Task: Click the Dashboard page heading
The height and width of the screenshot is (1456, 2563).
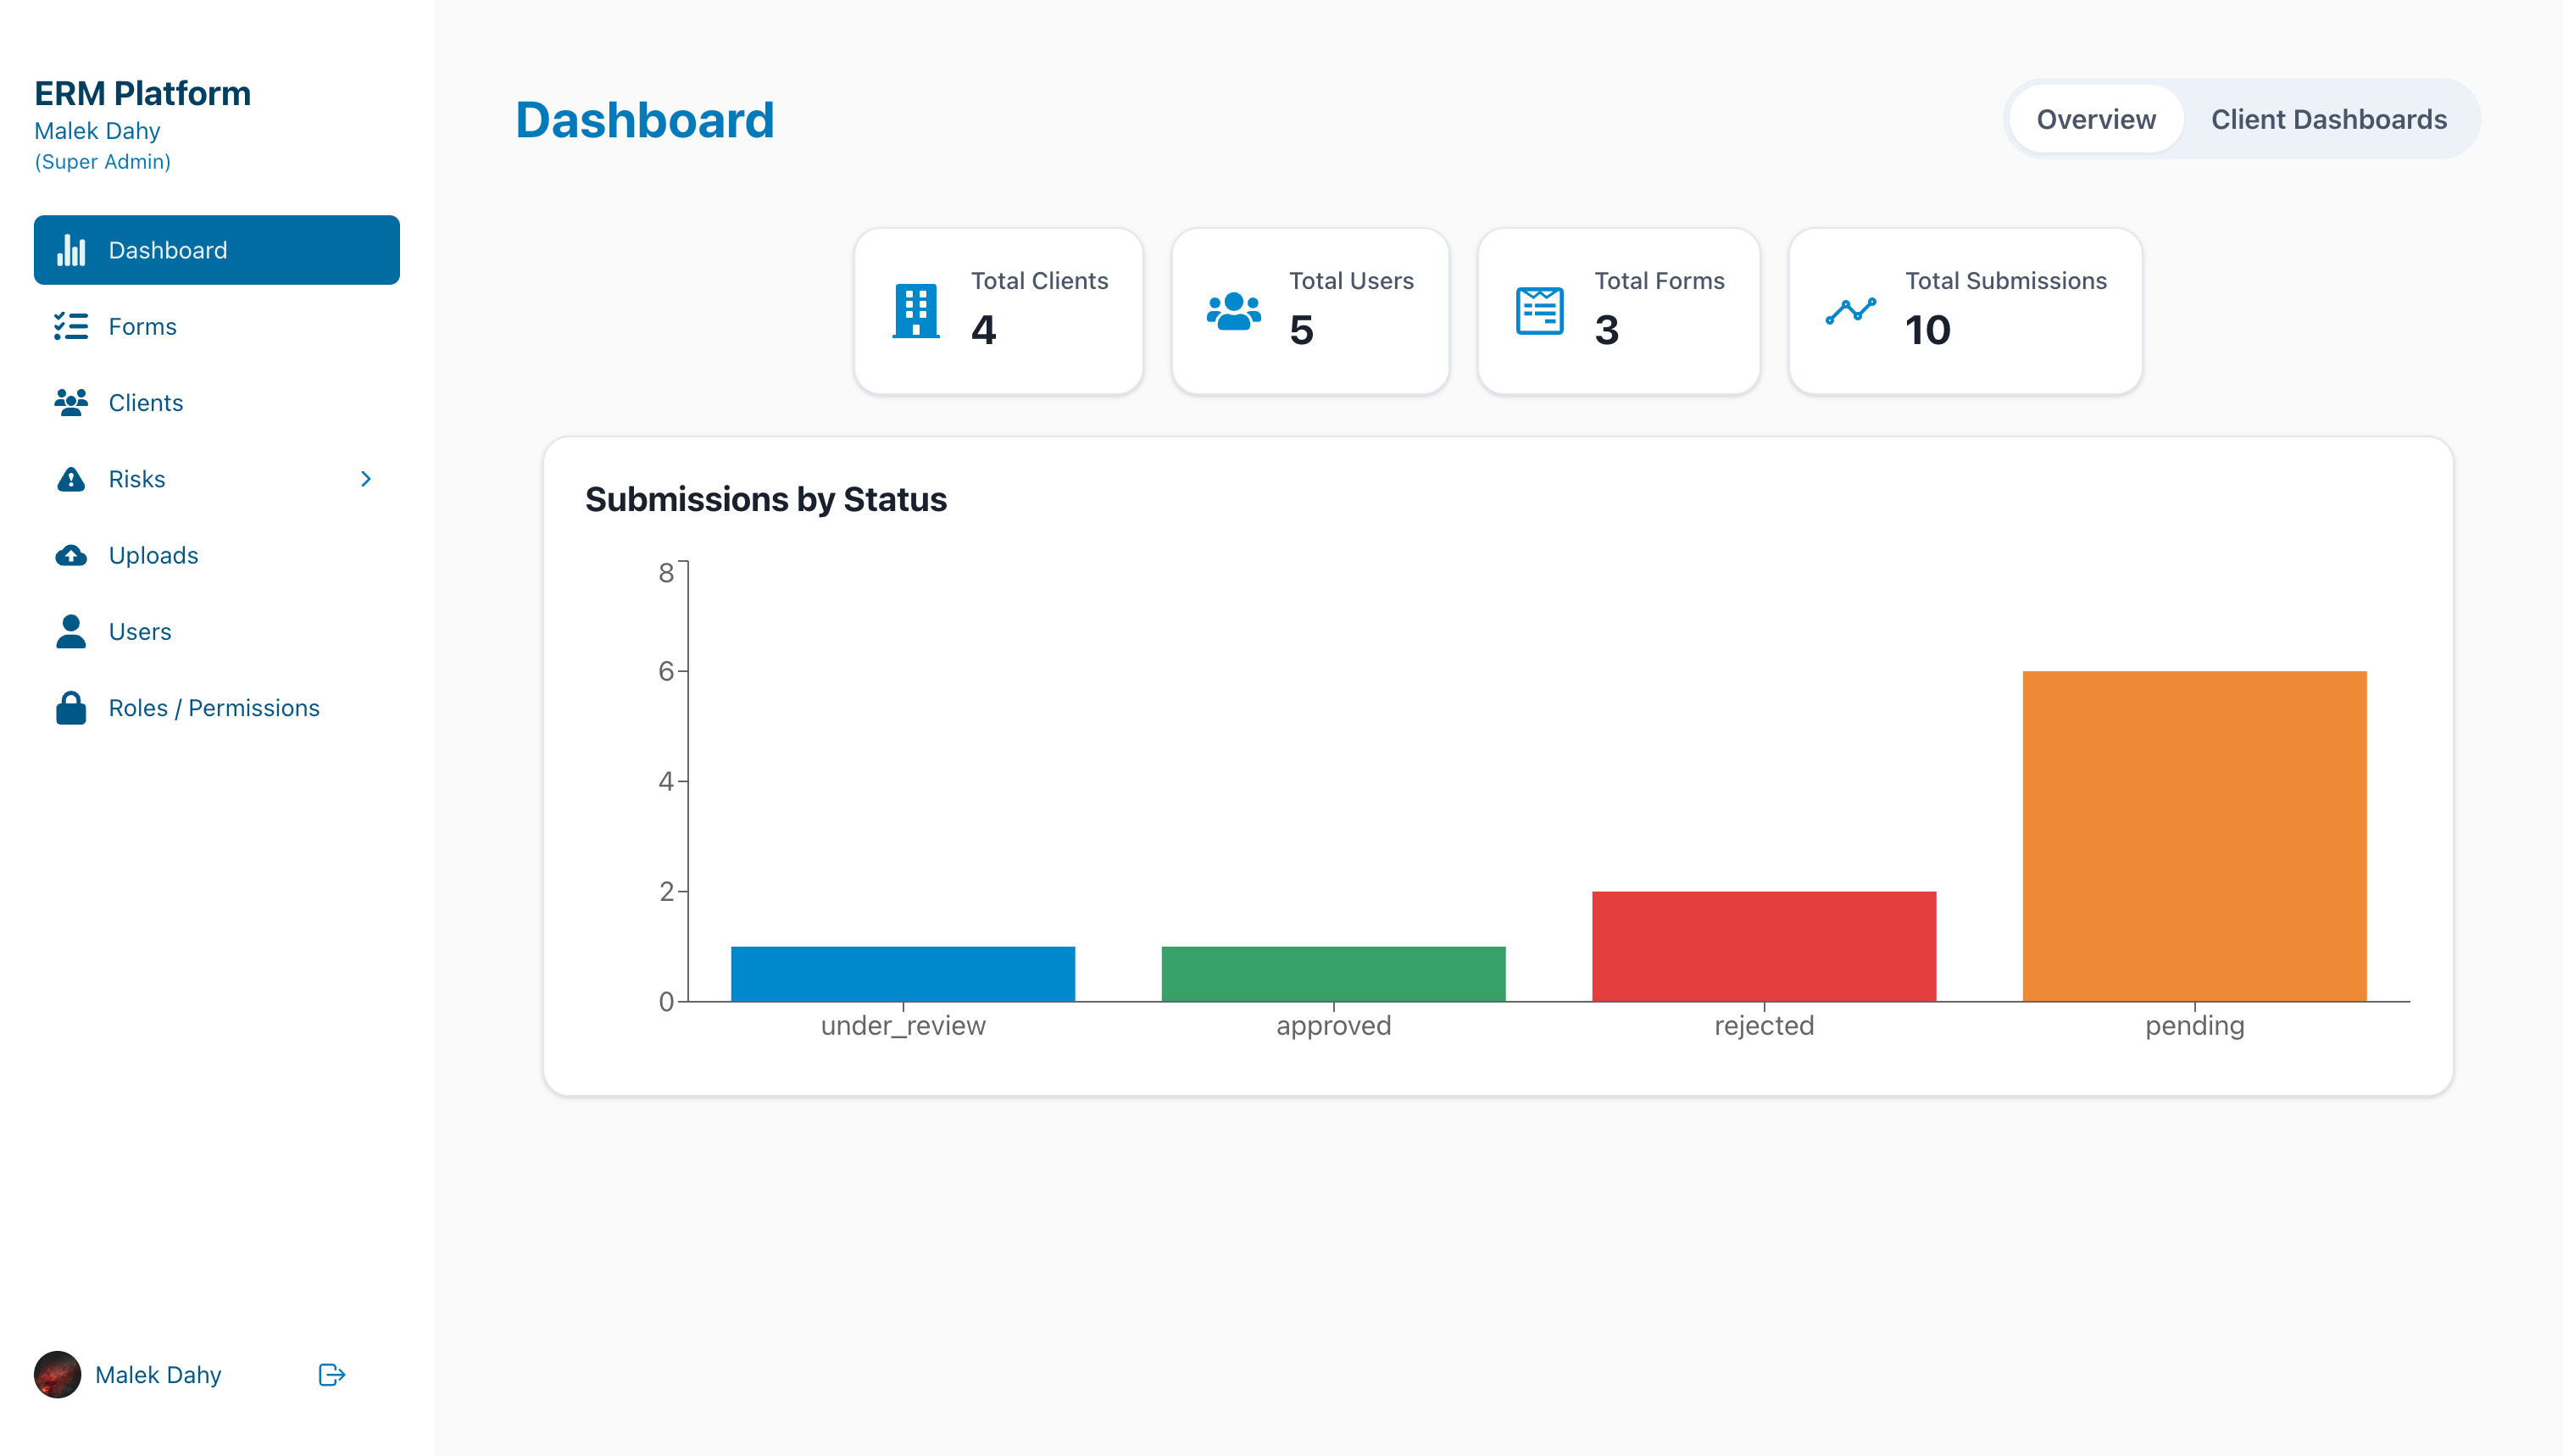Action: click(645, 120)
